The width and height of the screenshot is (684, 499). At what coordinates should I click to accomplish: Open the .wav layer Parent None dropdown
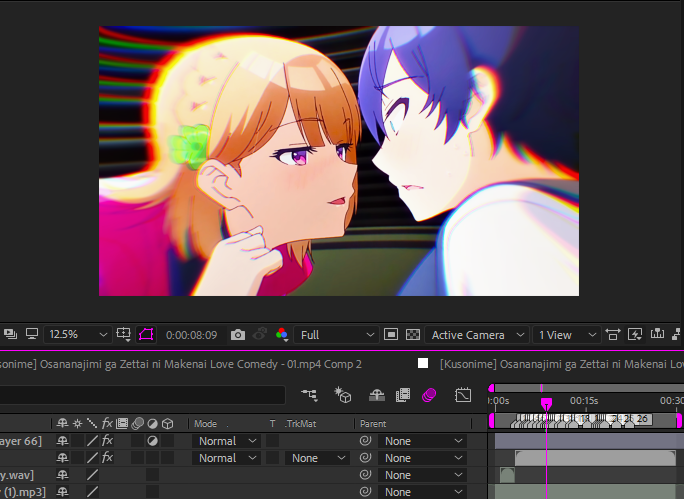(422, 475)
